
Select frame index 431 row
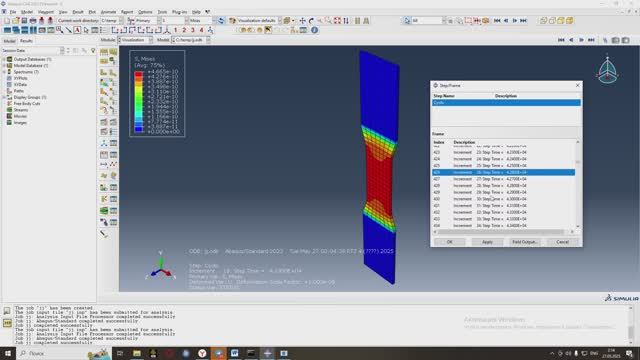[504, 206]
